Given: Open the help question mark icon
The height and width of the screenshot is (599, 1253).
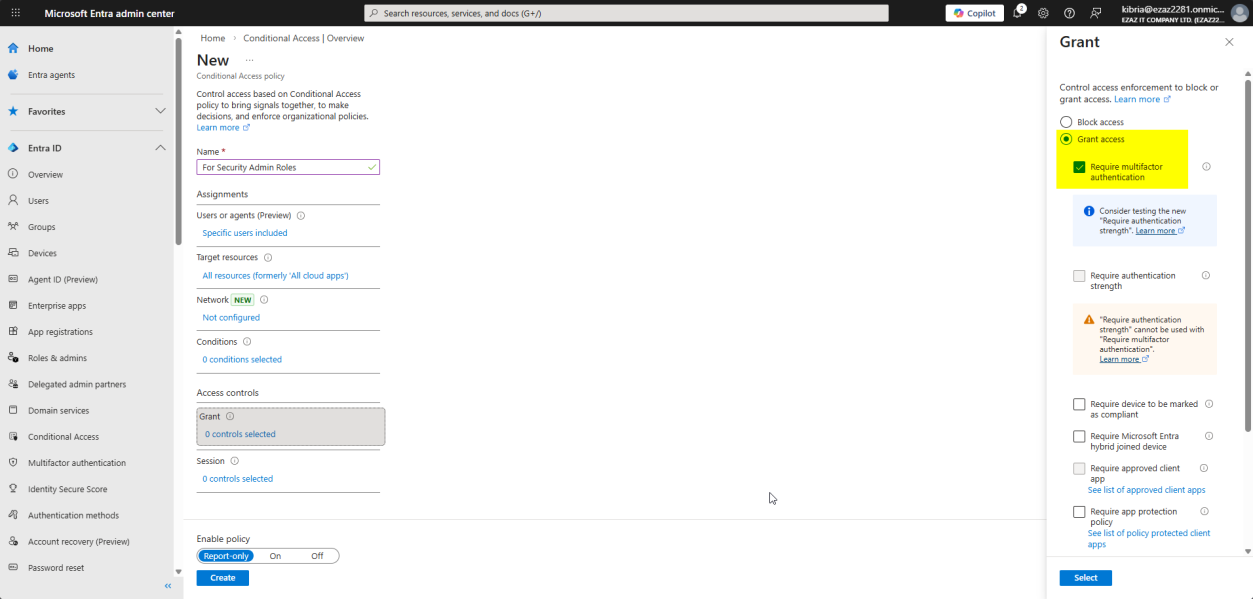Looking at the screenshot, I should [x=1069, y=13].
